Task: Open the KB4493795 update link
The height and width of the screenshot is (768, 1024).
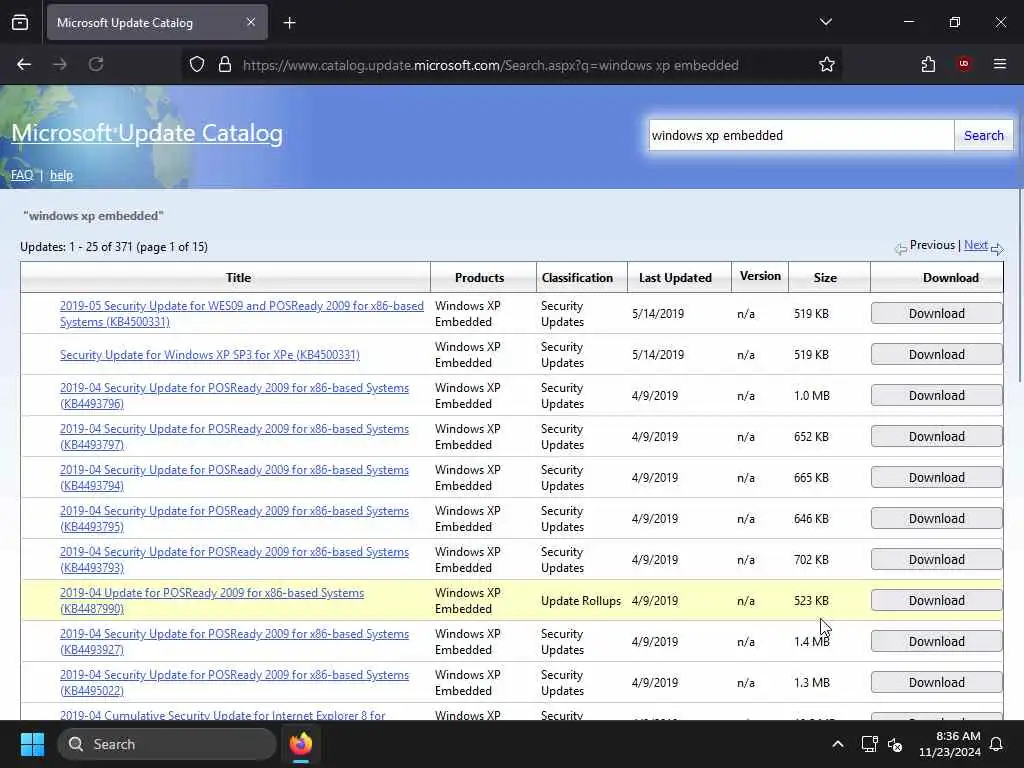Action: click(x=234, y=519)
